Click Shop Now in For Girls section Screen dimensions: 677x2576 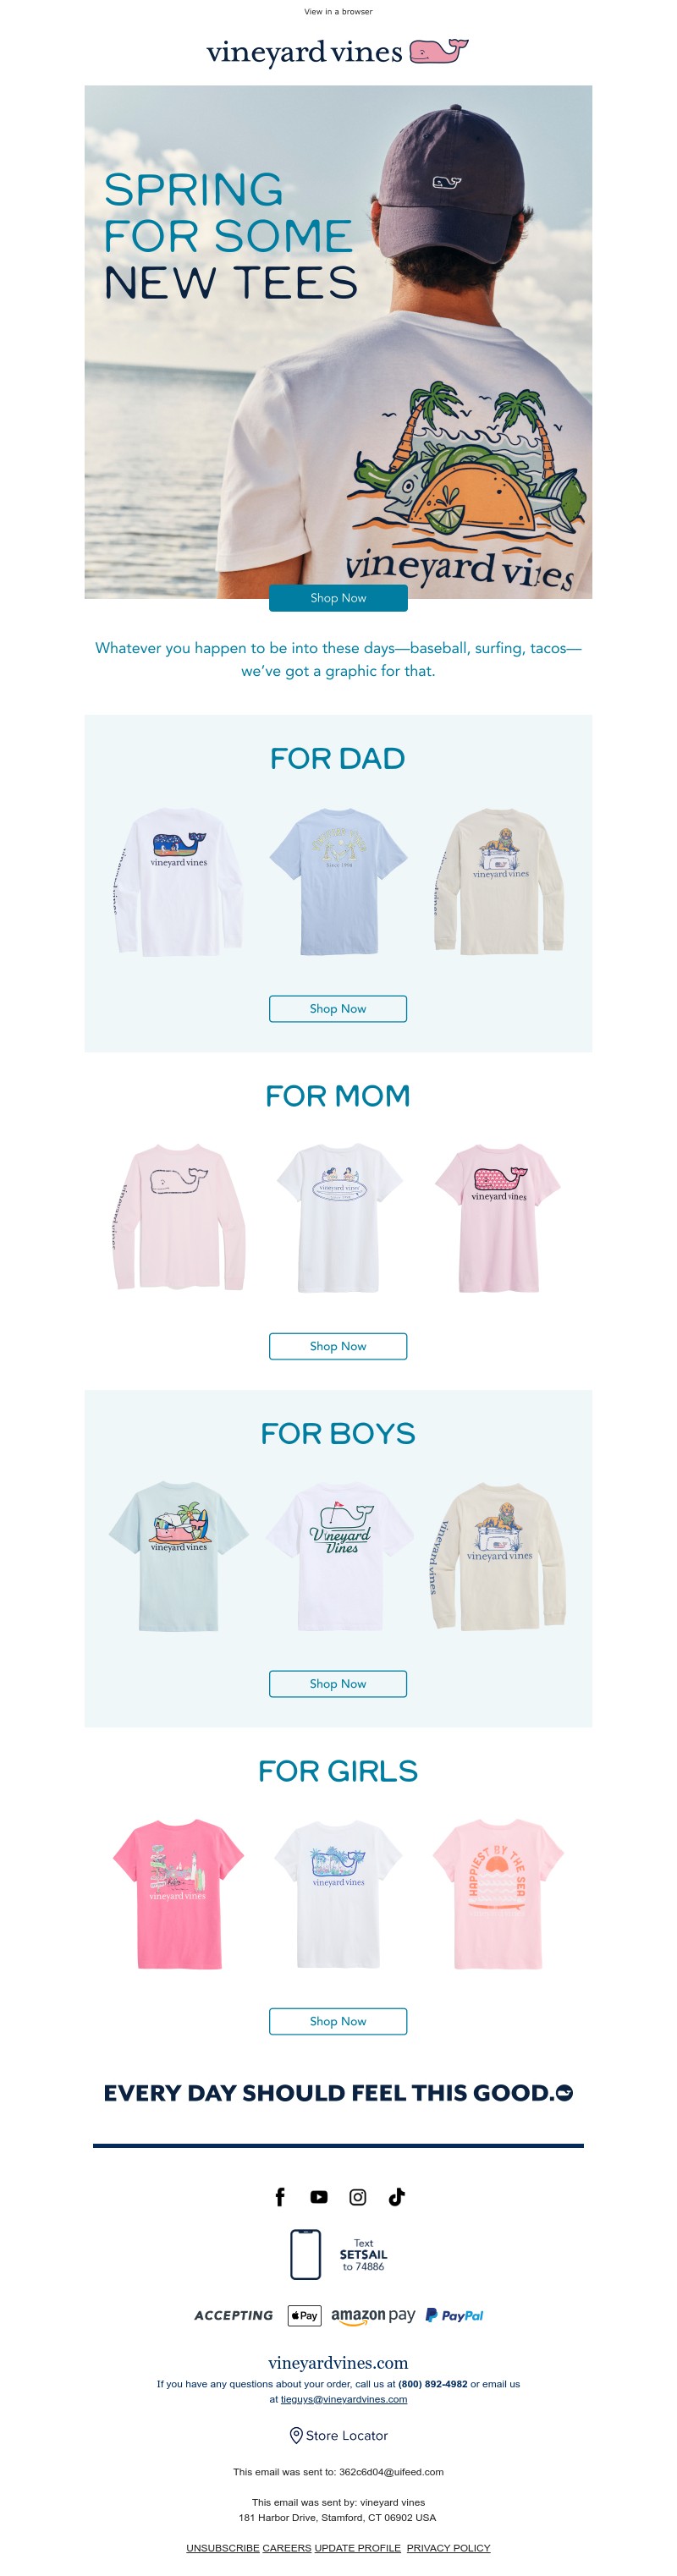pyautogui.click(x=338, y=2021)
